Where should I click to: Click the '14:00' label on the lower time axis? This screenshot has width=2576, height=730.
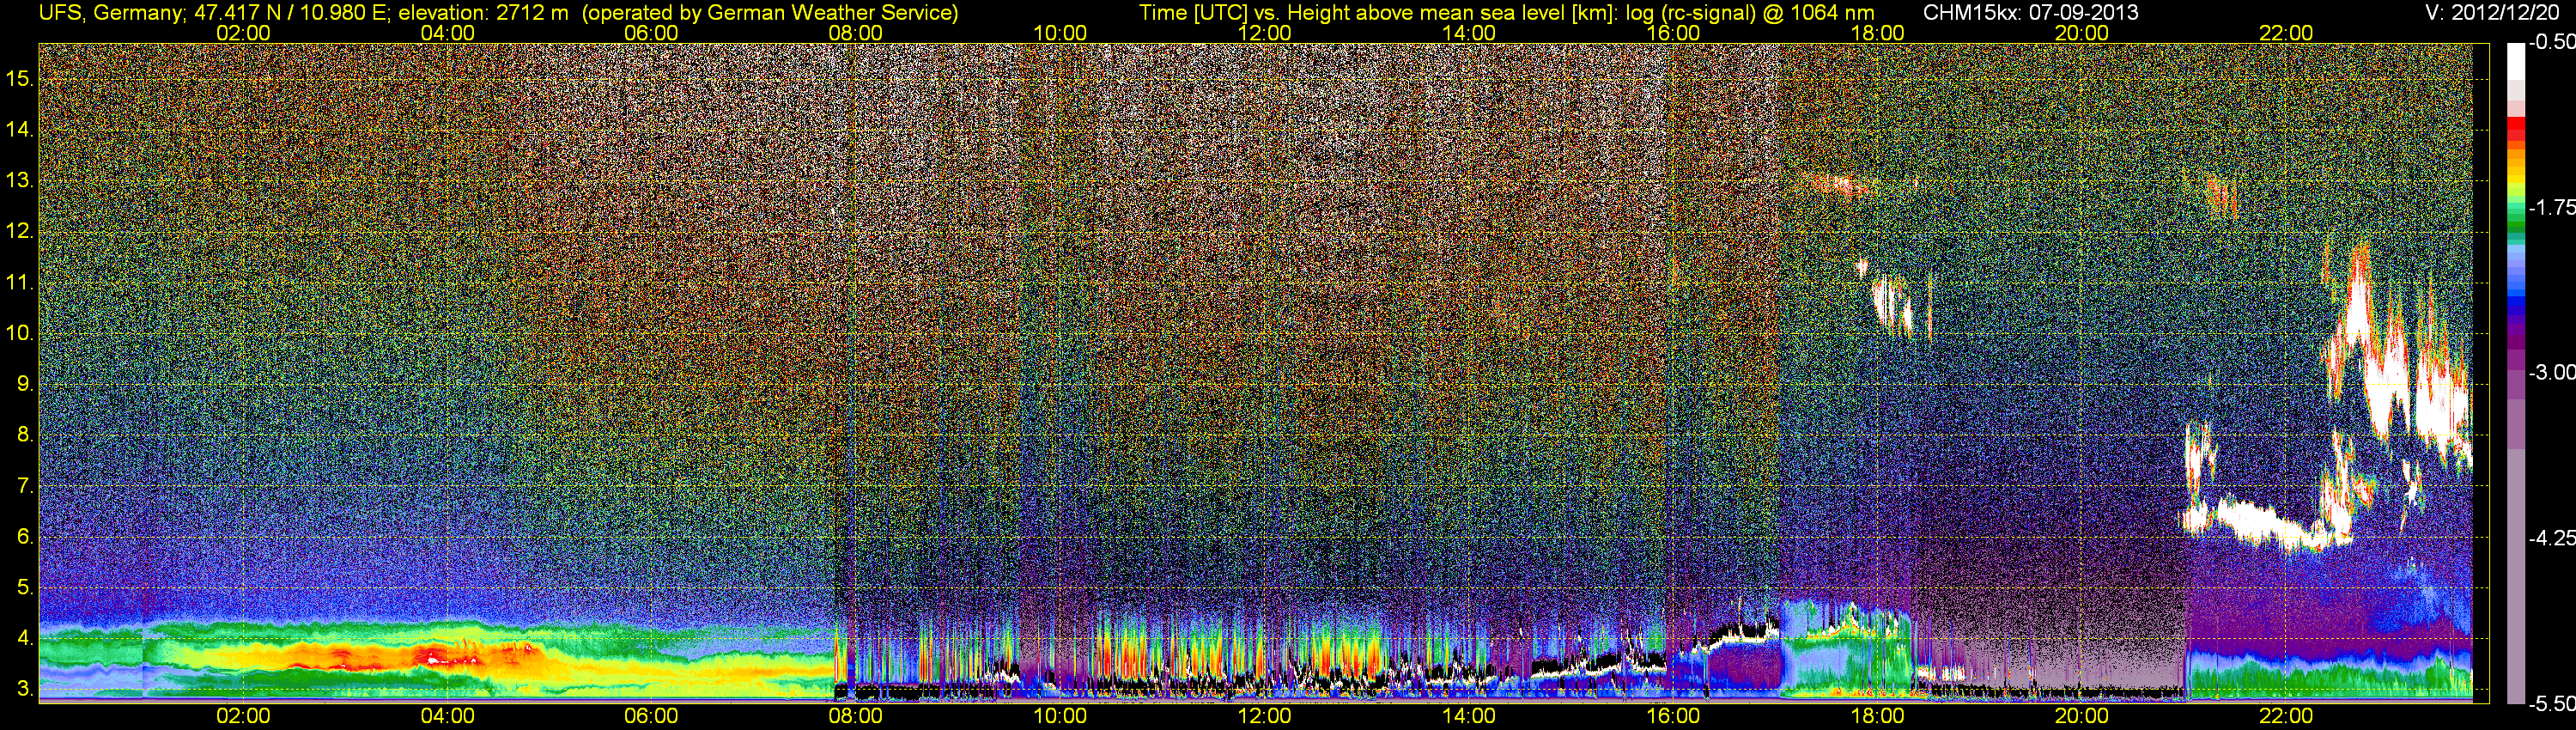[1469, 716]
